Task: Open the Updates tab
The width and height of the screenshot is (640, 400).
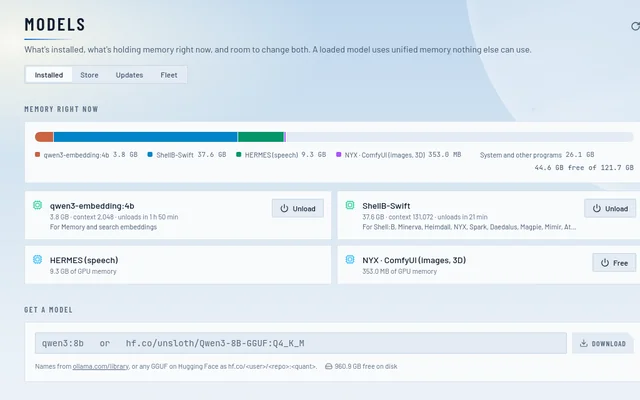Action: tap(129, 75)
